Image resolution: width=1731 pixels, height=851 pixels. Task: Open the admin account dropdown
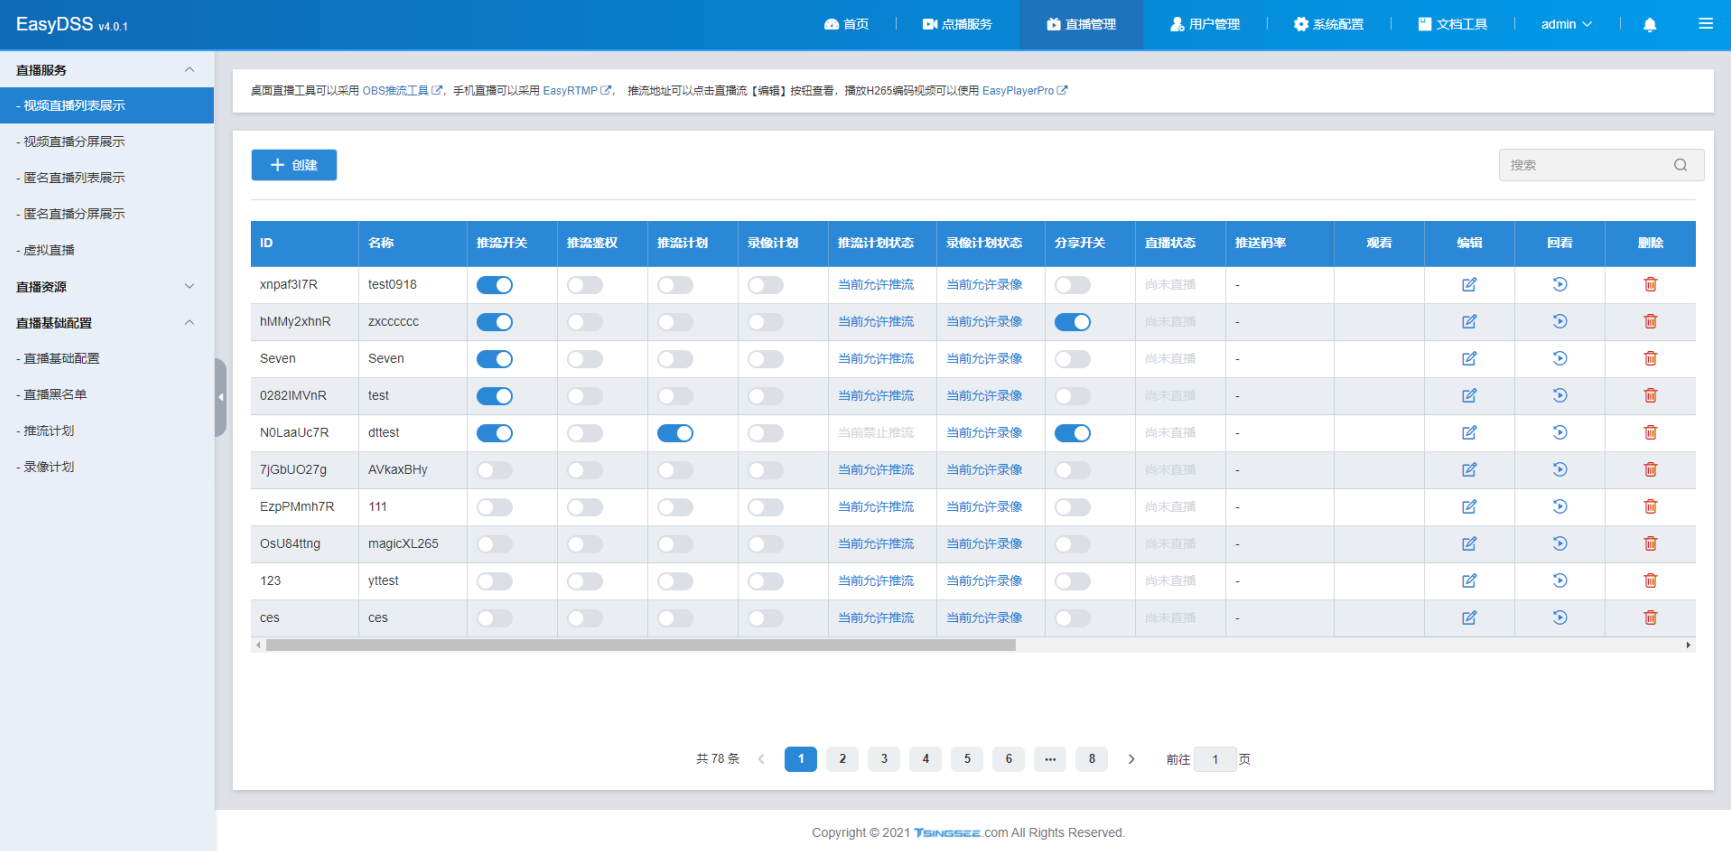[1566, 24]
